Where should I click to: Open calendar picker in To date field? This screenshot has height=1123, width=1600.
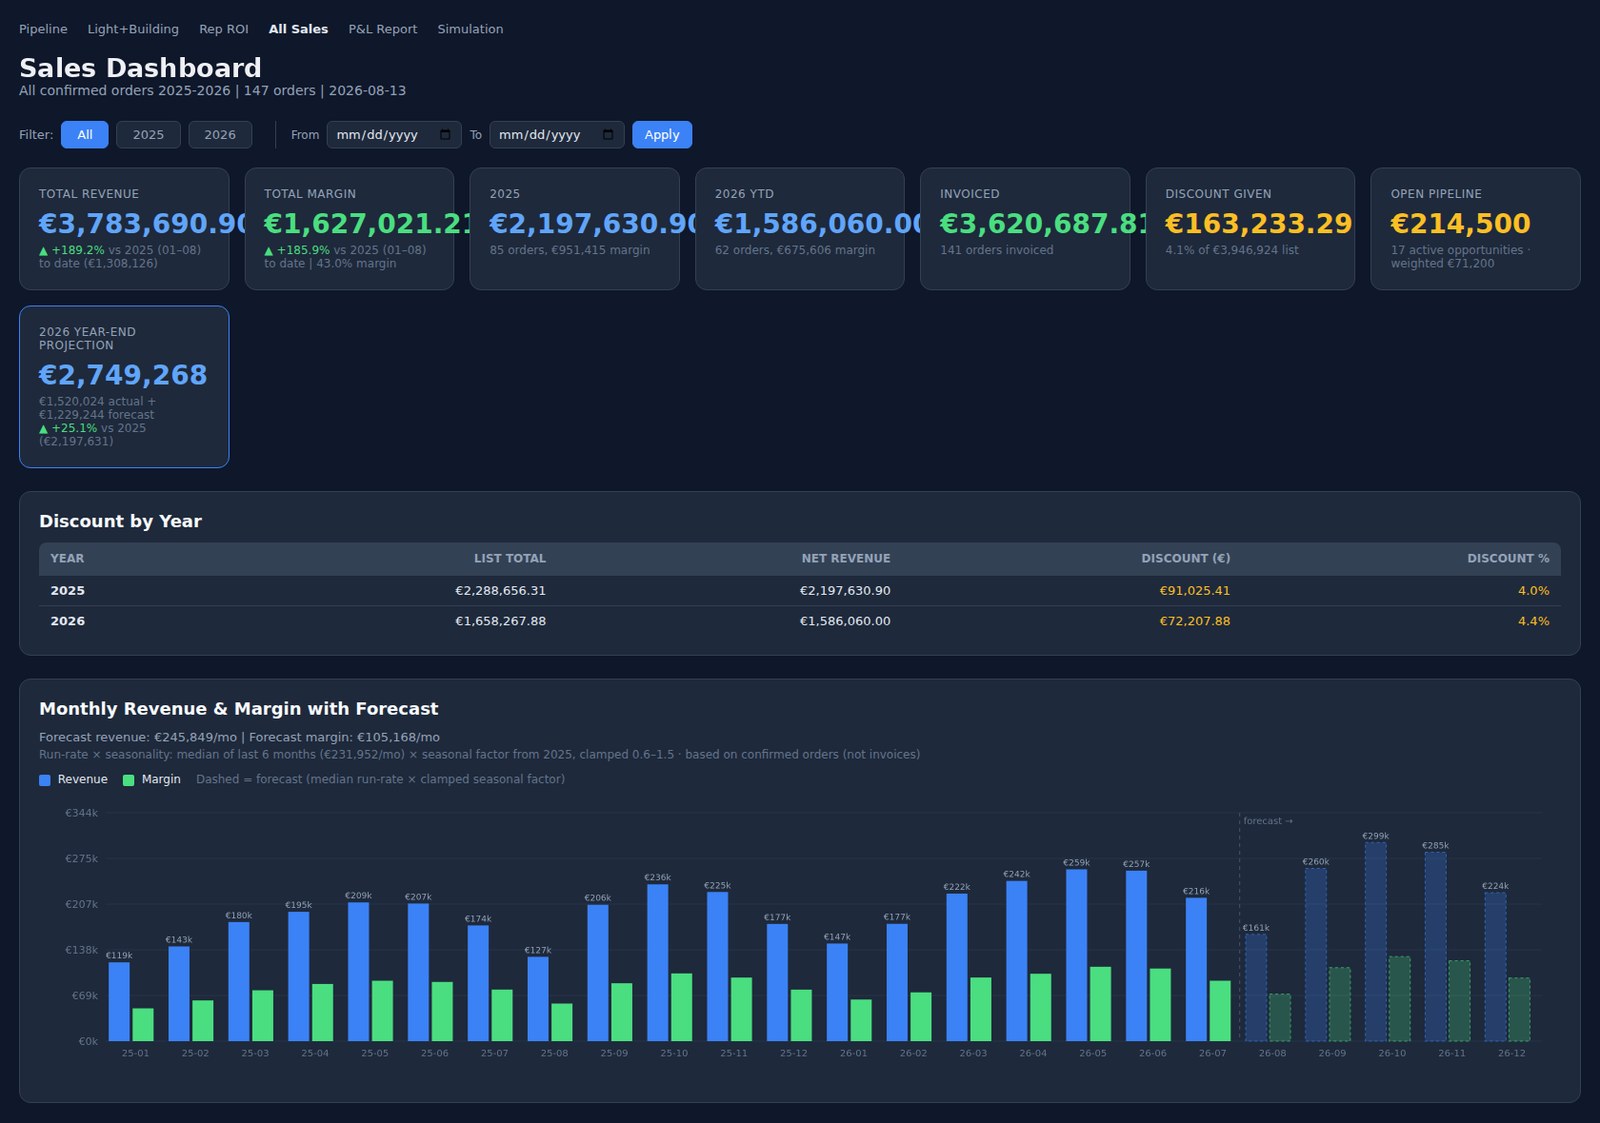point(608,135)
